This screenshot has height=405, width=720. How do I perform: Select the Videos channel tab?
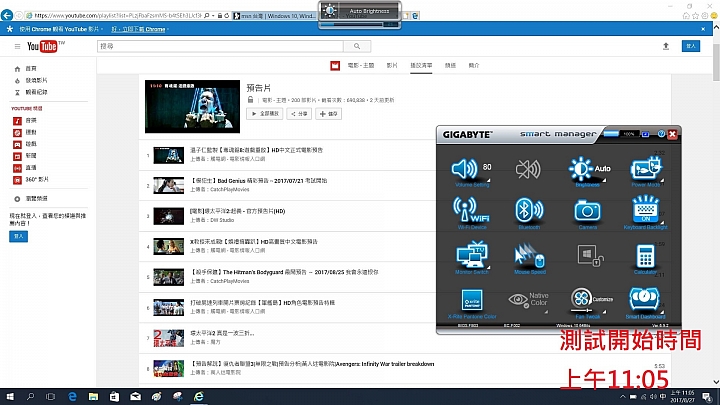point(392,66)
